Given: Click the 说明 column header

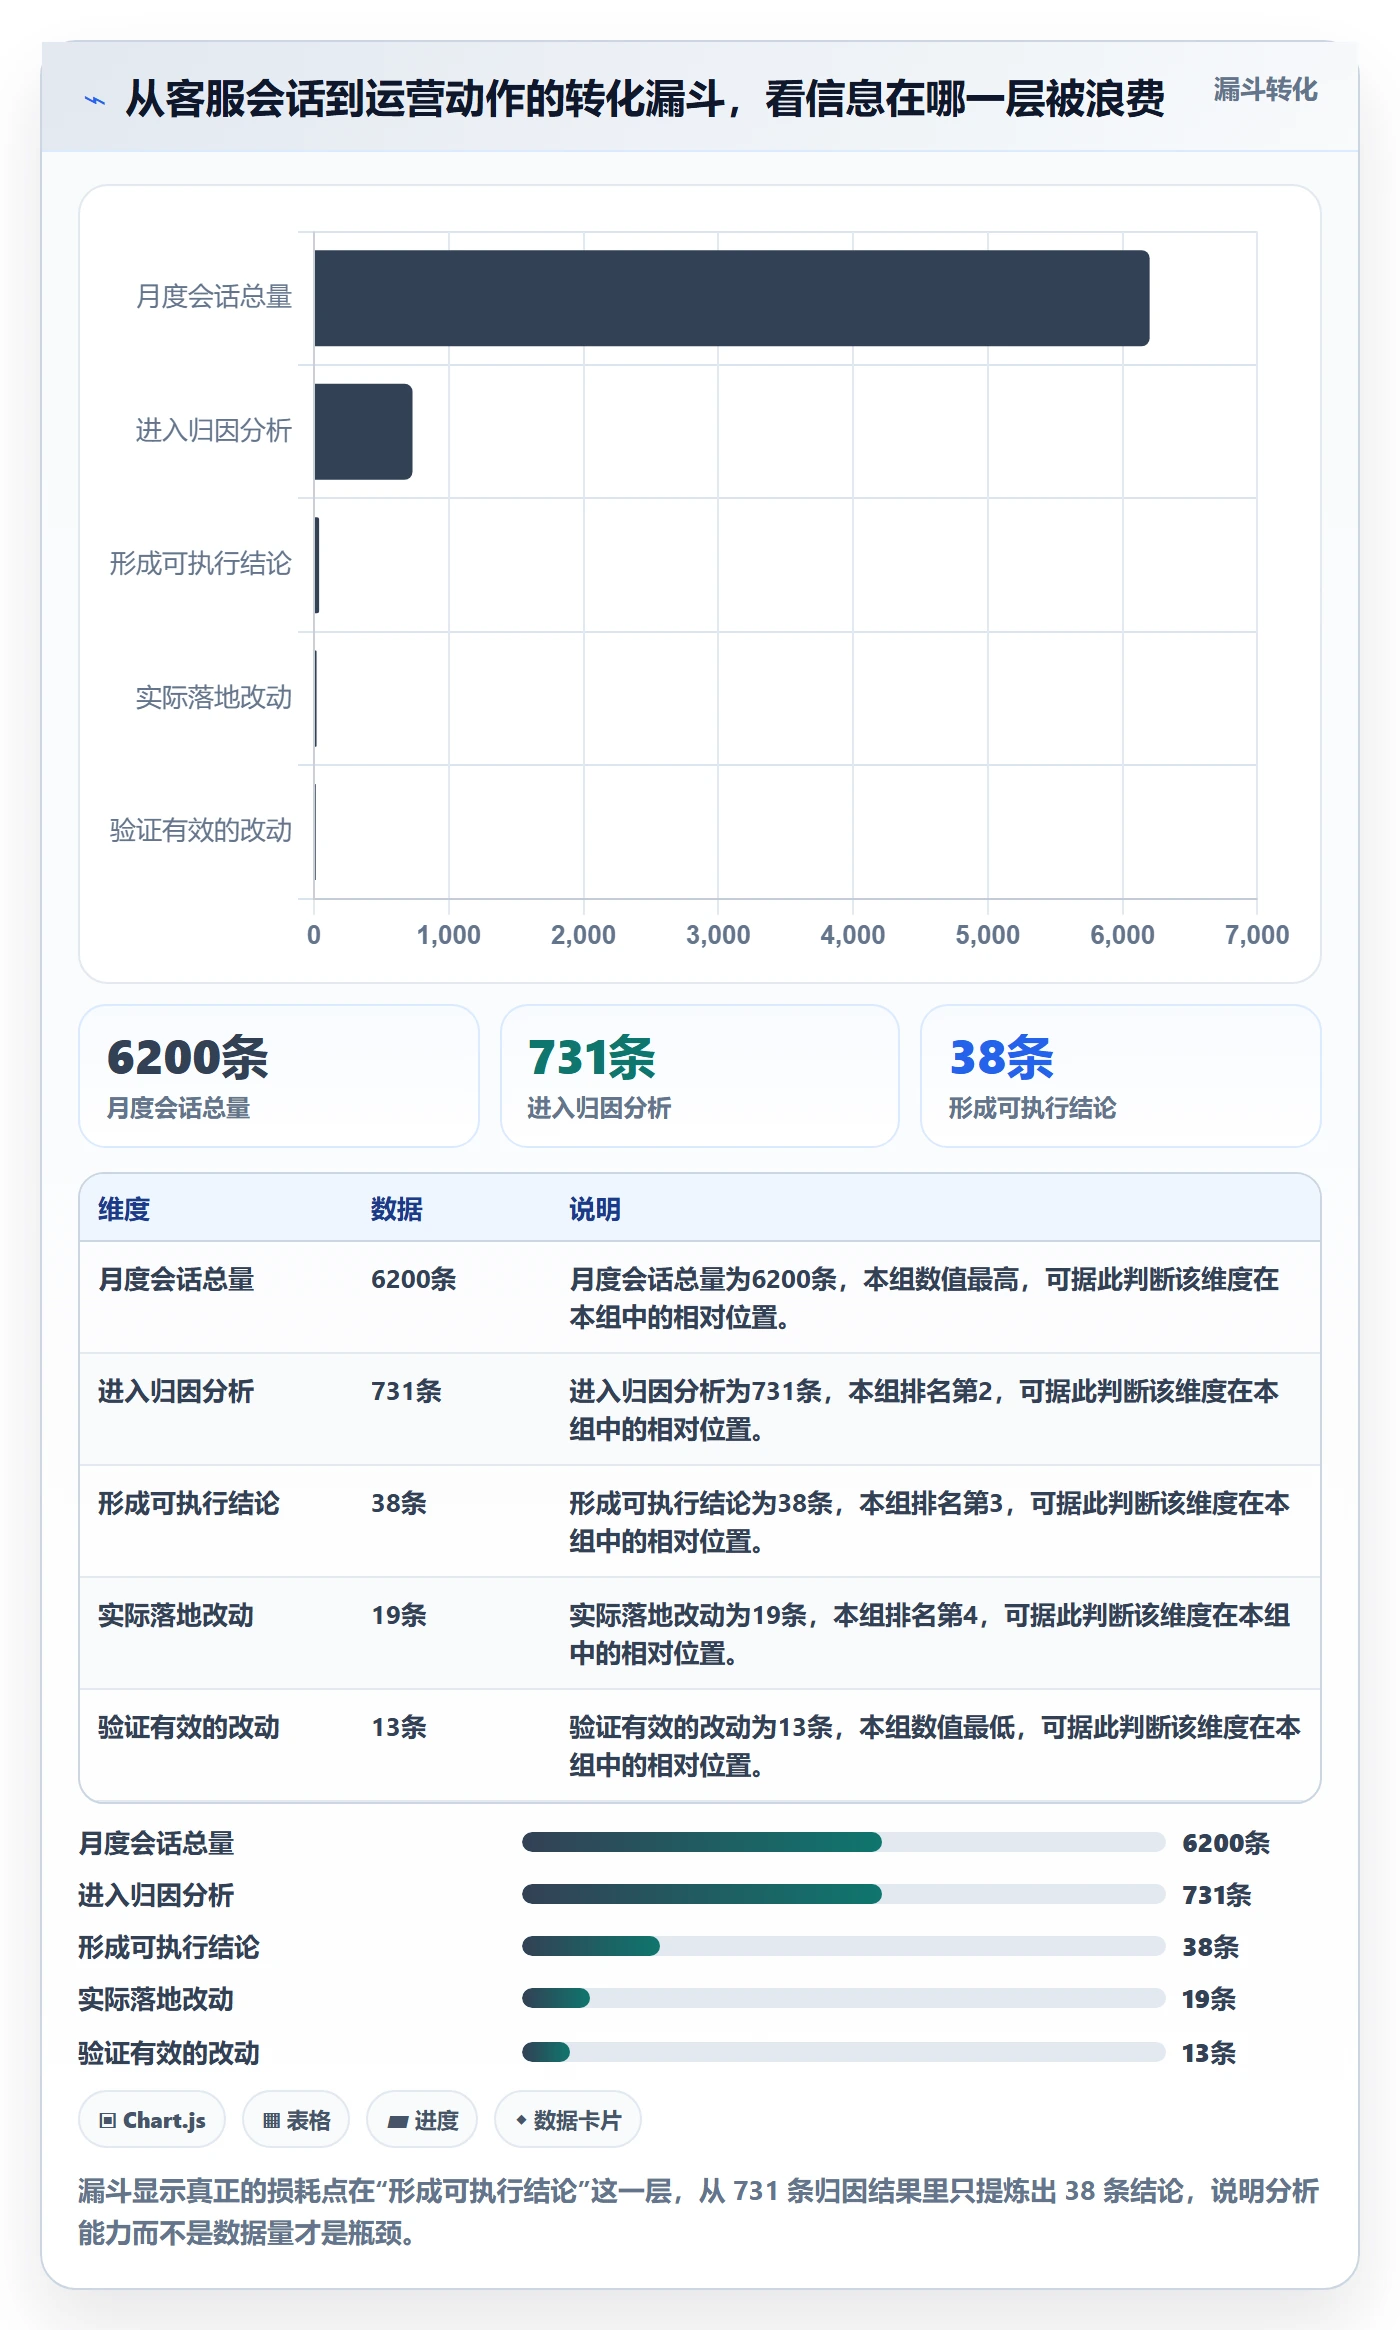Looking at the screenshot, I should coord(595,1209).
